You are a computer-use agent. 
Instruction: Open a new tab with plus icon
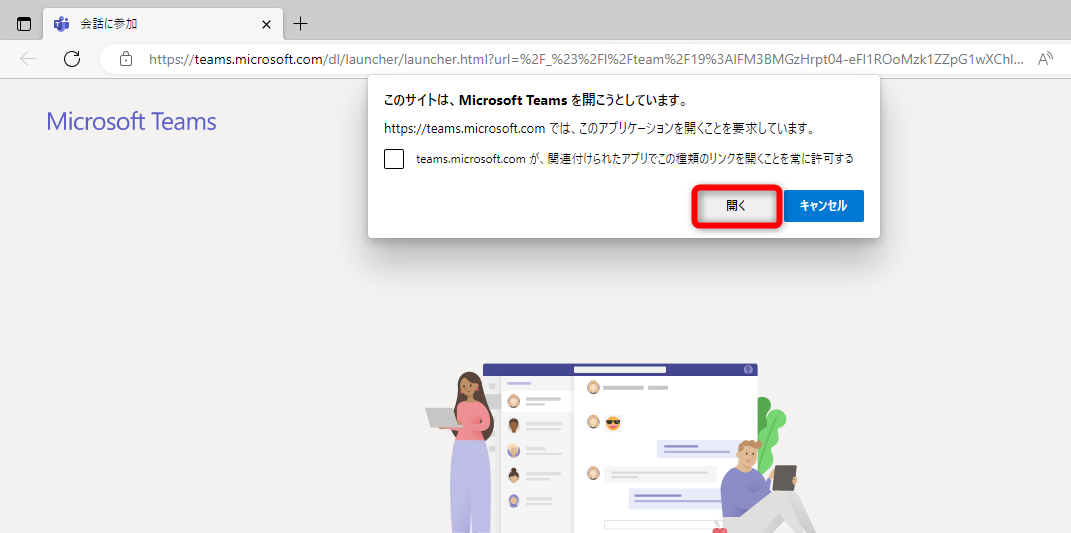301,24
